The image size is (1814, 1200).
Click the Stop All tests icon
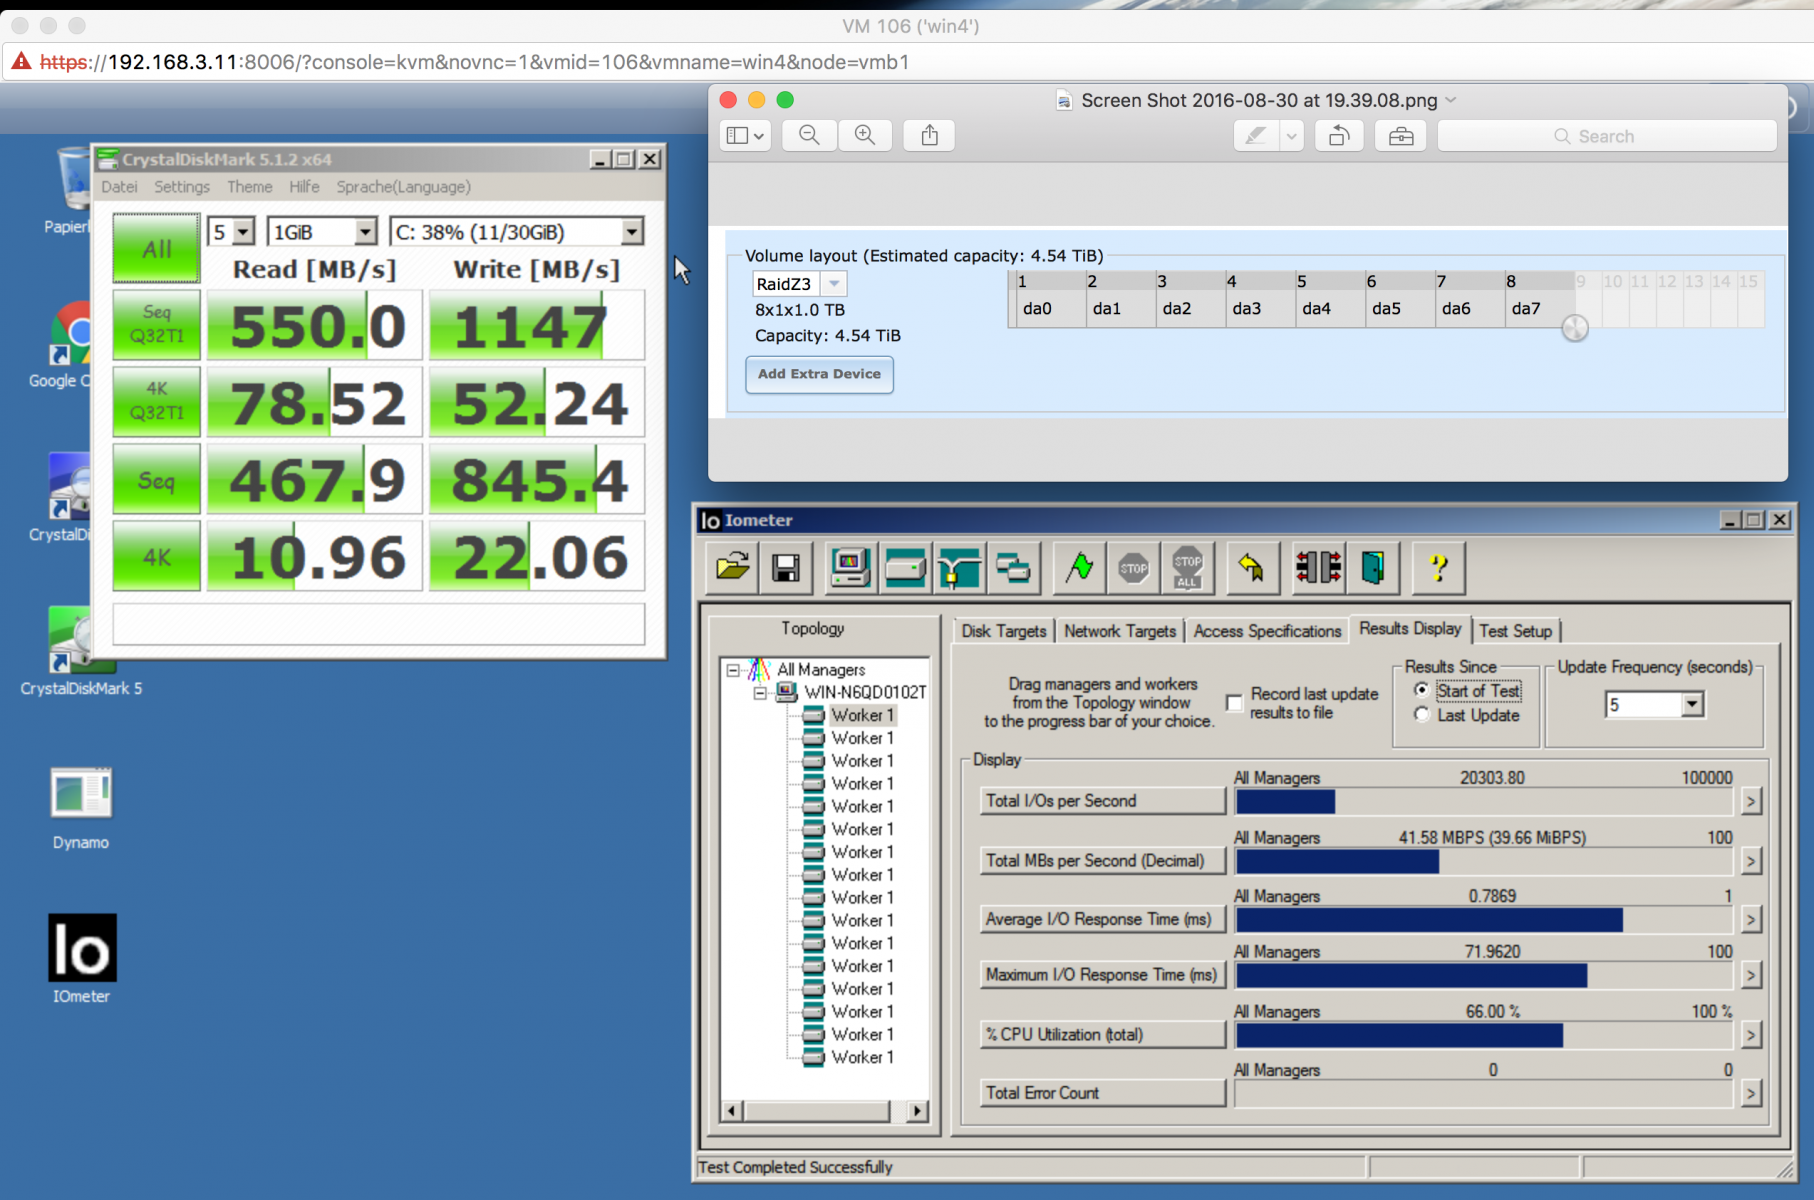(x=1187, y=568)
